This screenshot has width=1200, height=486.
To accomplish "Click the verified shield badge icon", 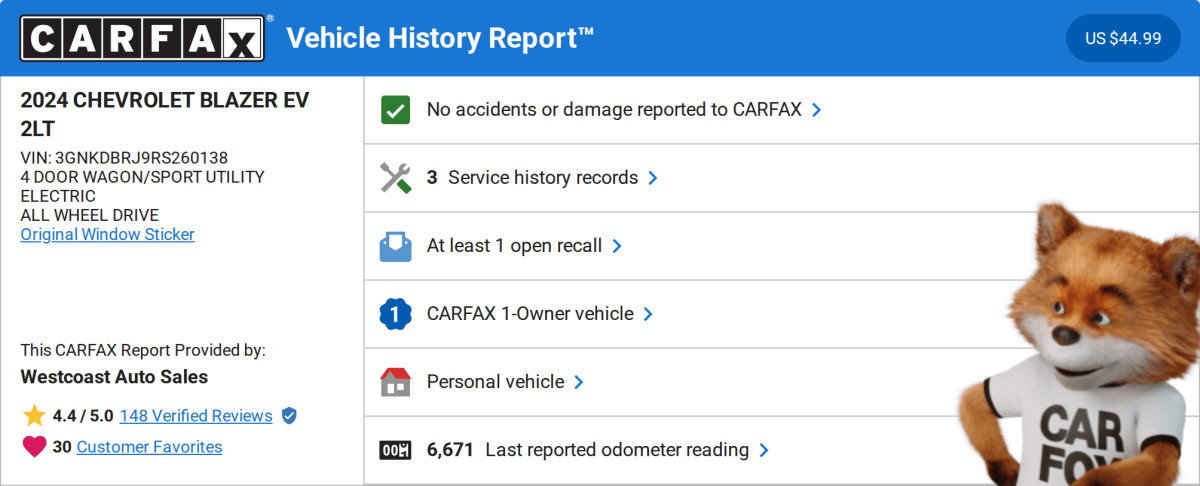I will [x=289, y=416].
